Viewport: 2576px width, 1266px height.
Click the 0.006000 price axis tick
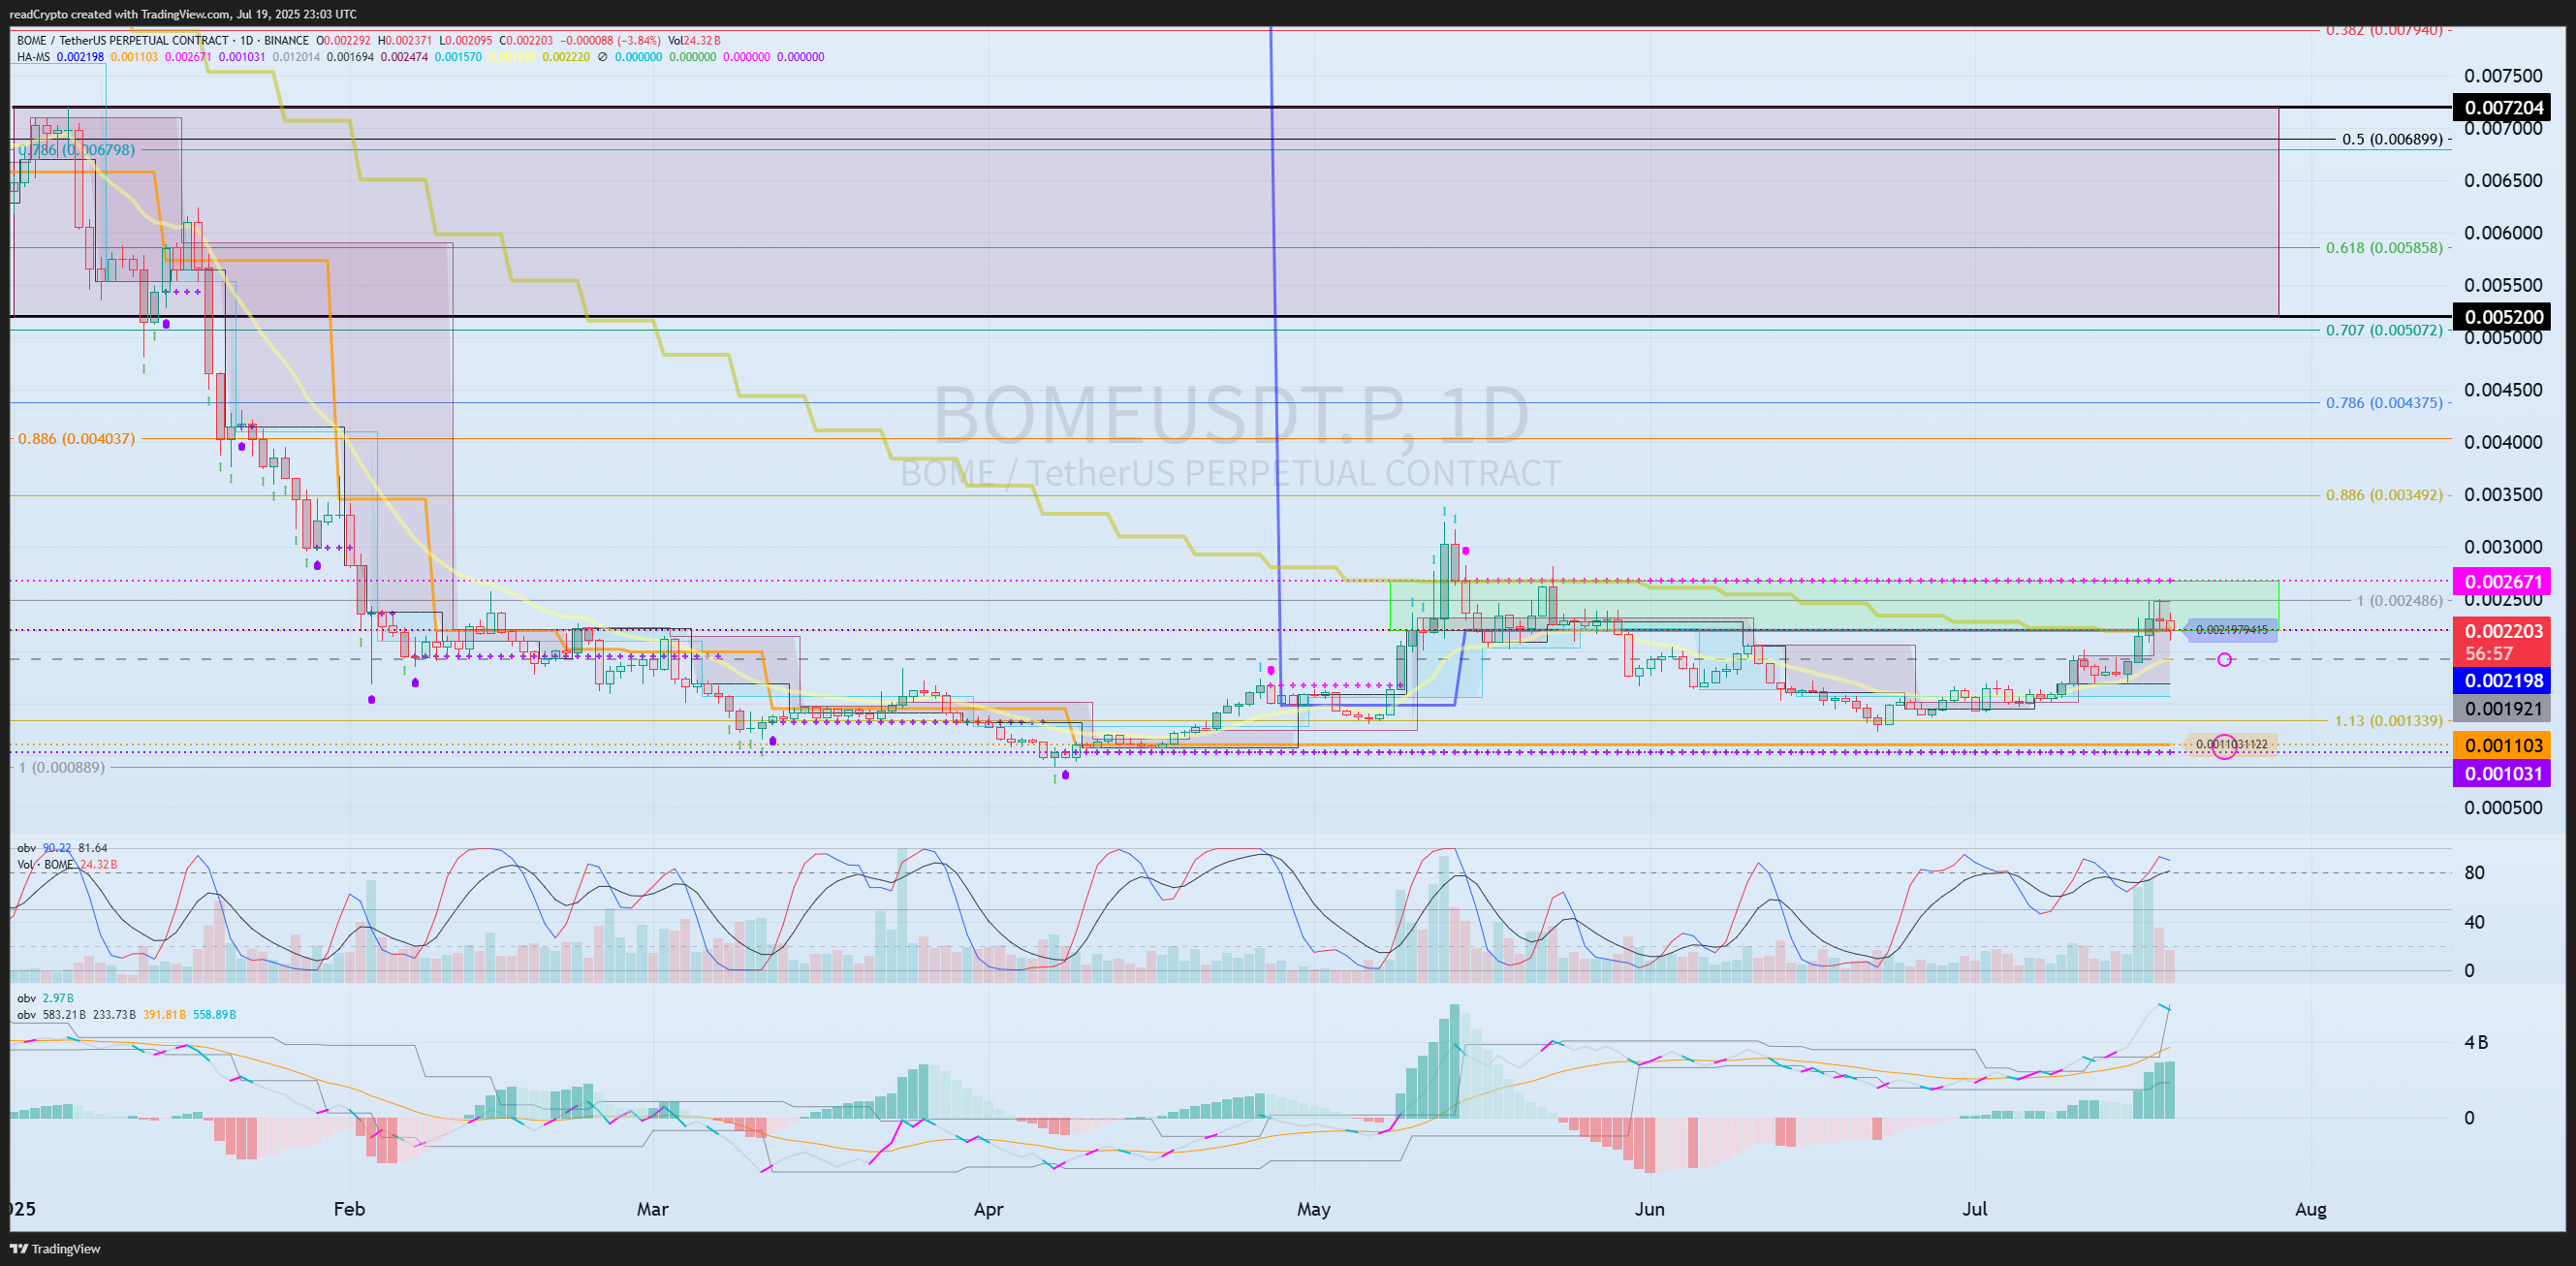click(x=2502, y=233)
